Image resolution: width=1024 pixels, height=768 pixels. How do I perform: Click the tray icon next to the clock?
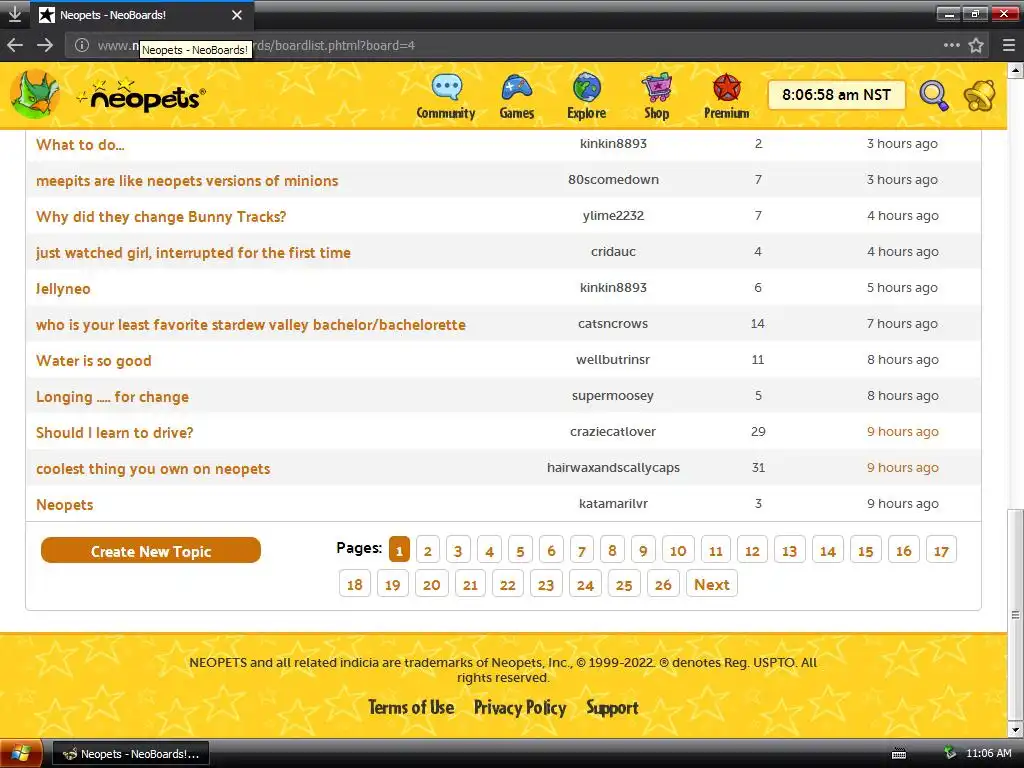click(950, 754)
